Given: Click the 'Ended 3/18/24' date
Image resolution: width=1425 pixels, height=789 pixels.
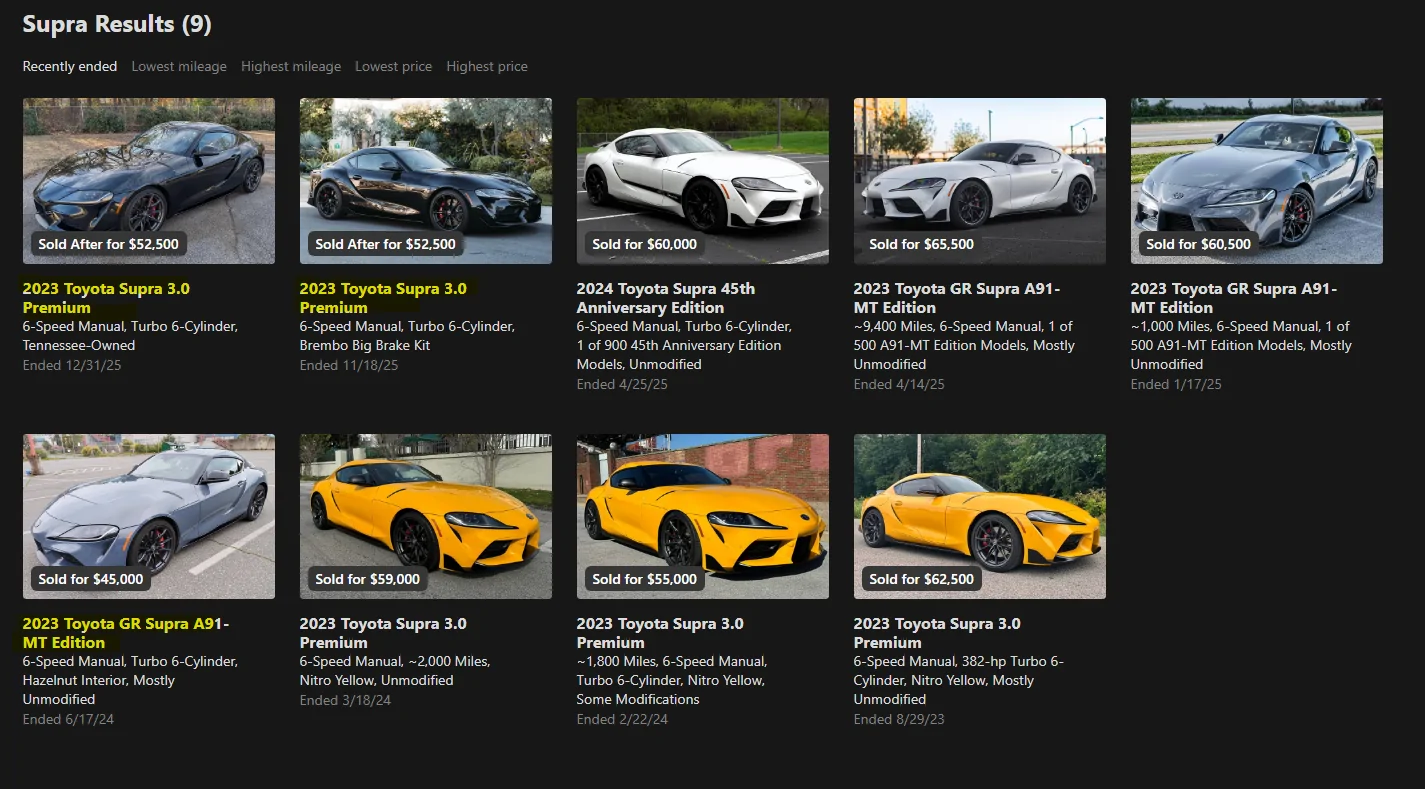Looking at the screenshot, I should (345, 700).
